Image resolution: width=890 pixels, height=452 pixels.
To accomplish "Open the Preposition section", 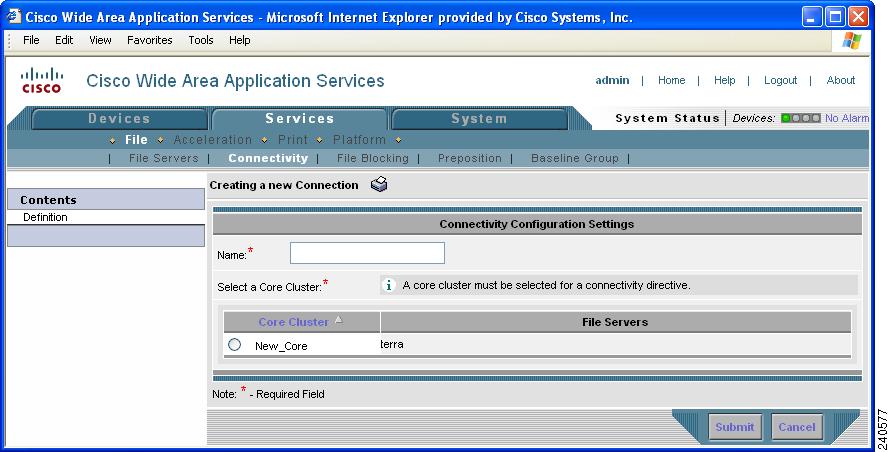I will (469, 158).
